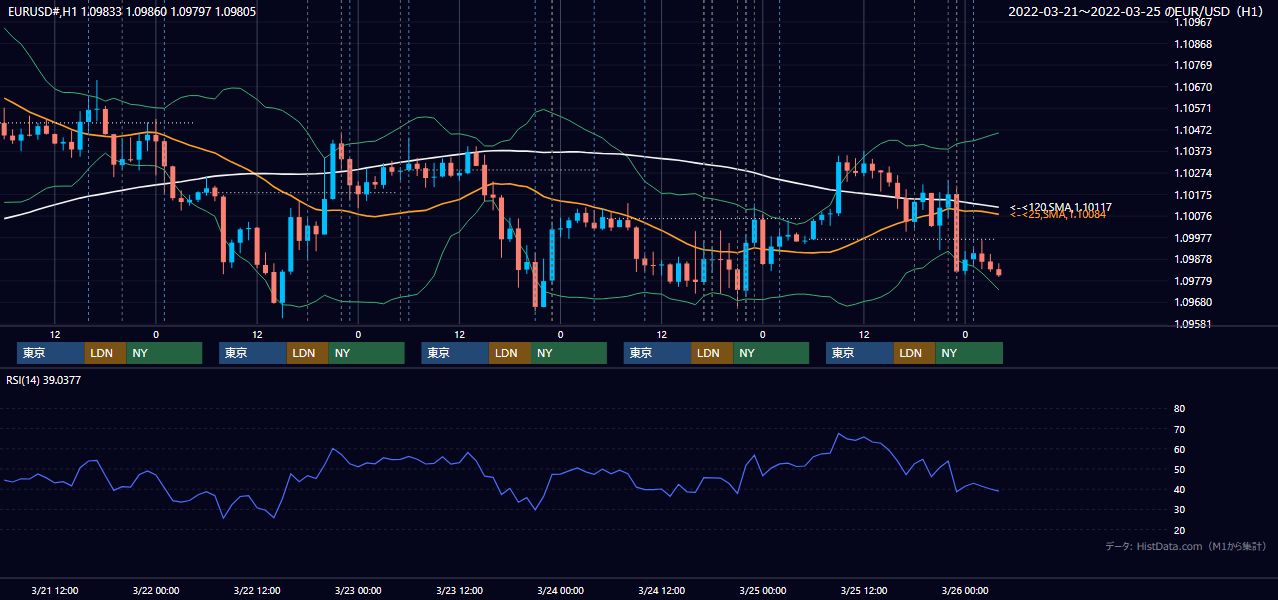
Task: Click price axis value 1.10967
Action: [1194, 22]
